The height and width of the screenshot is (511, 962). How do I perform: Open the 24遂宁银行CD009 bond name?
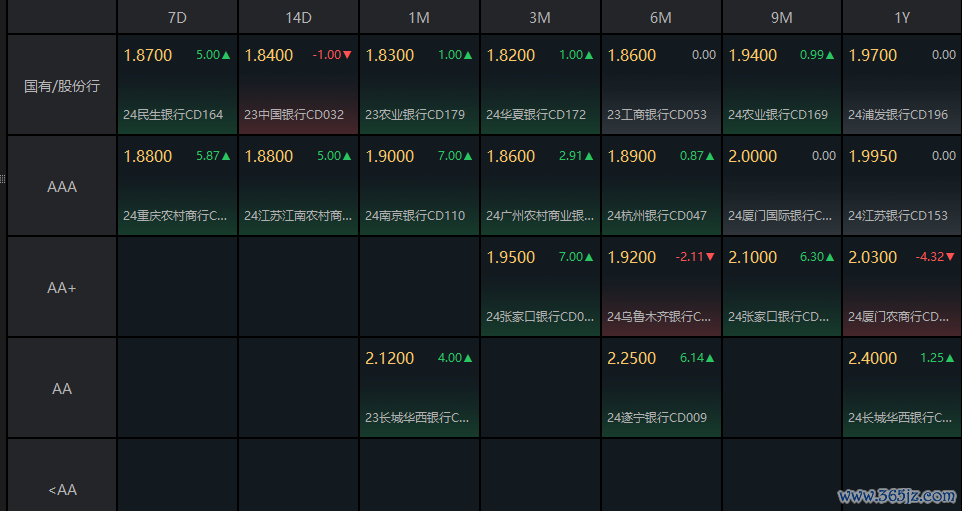click(x=657, y=418)
